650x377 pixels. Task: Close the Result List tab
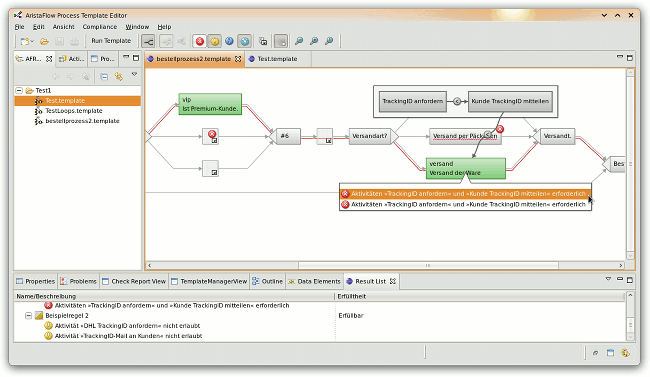(x=393, y=281)
